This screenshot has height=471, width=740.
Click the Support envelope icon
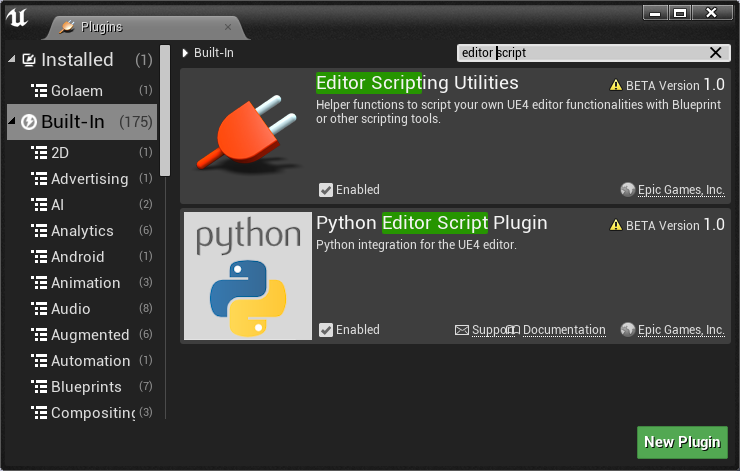(x=462, y=330)
